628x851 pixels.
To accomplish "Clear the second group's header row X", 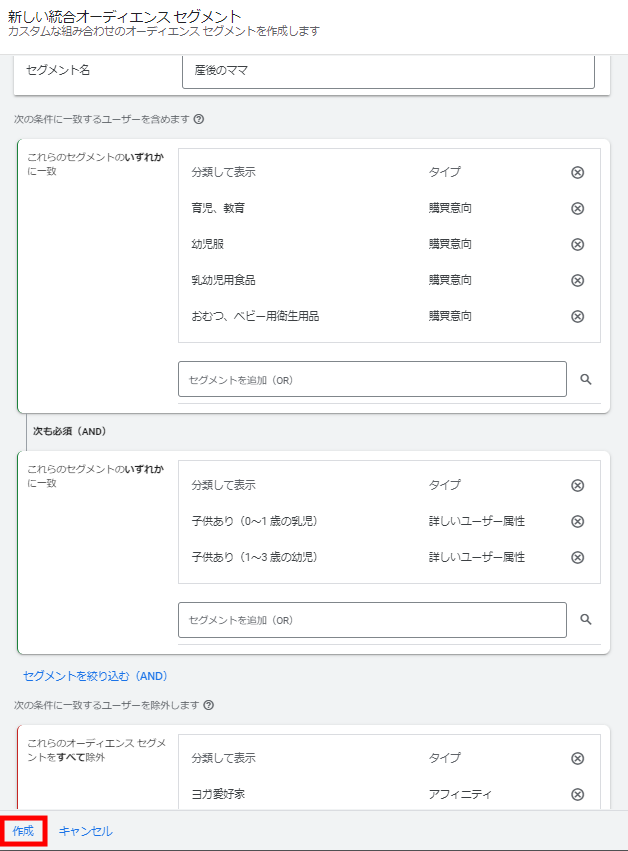I will point(577,485).
